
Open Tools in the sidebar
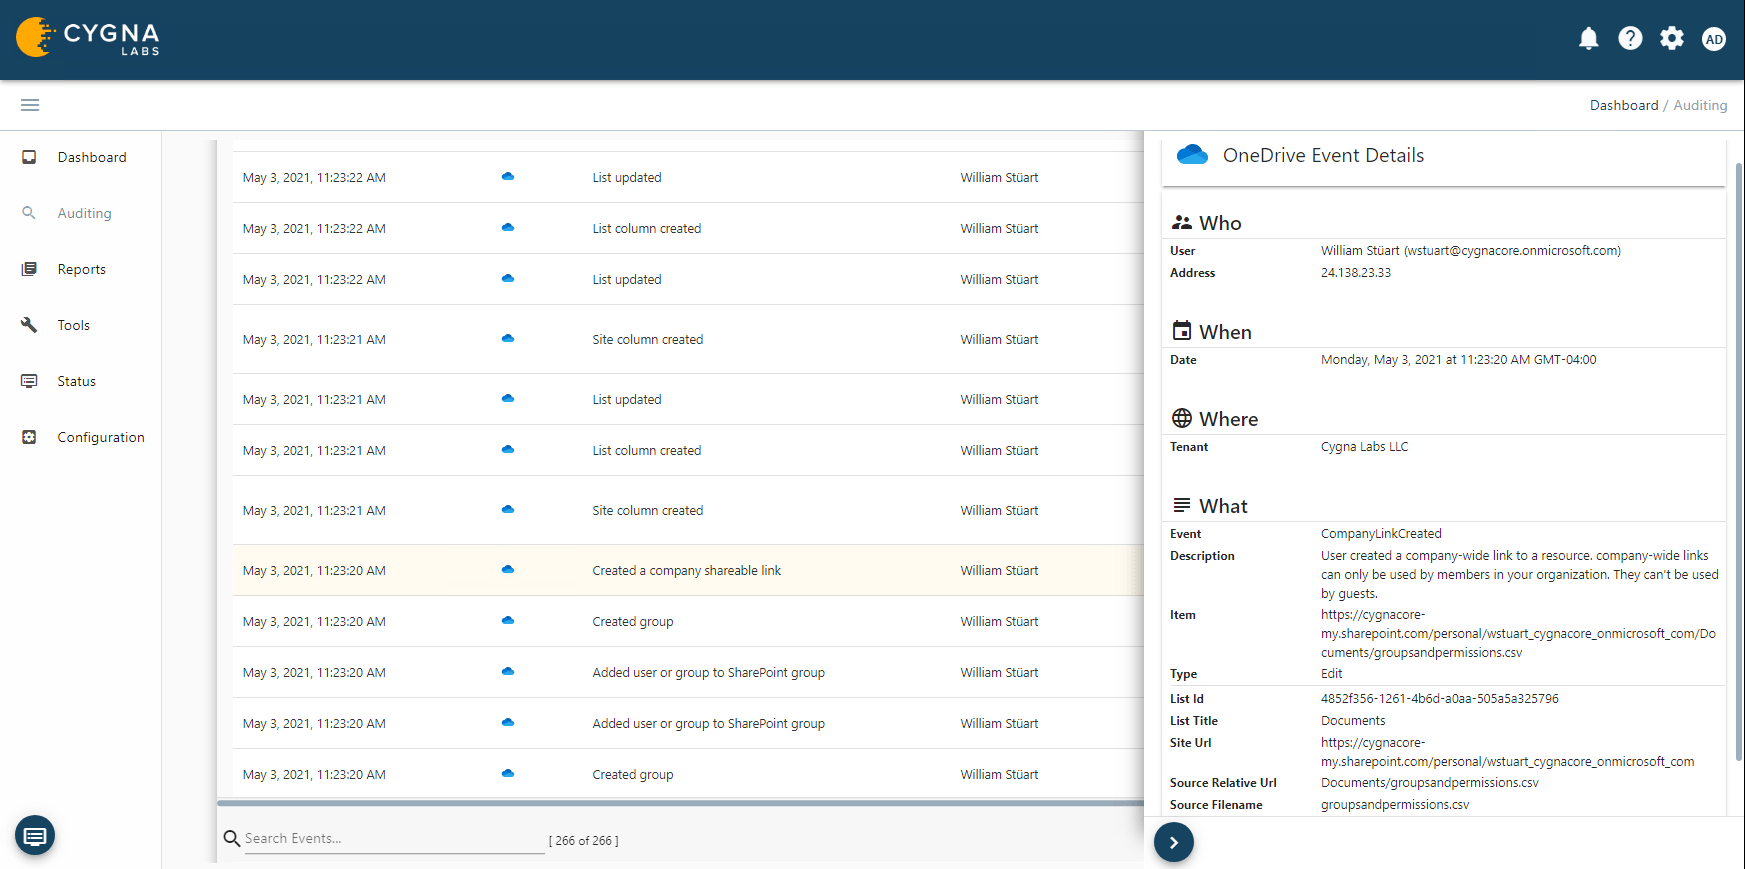[x=73, y=325]
